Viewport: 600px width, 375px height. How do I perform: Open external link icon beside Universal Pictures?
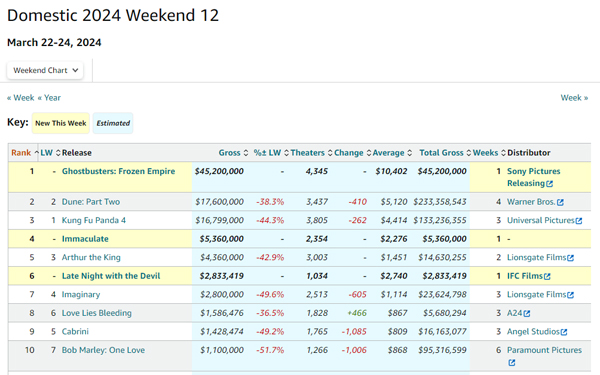tap(579, 221)
